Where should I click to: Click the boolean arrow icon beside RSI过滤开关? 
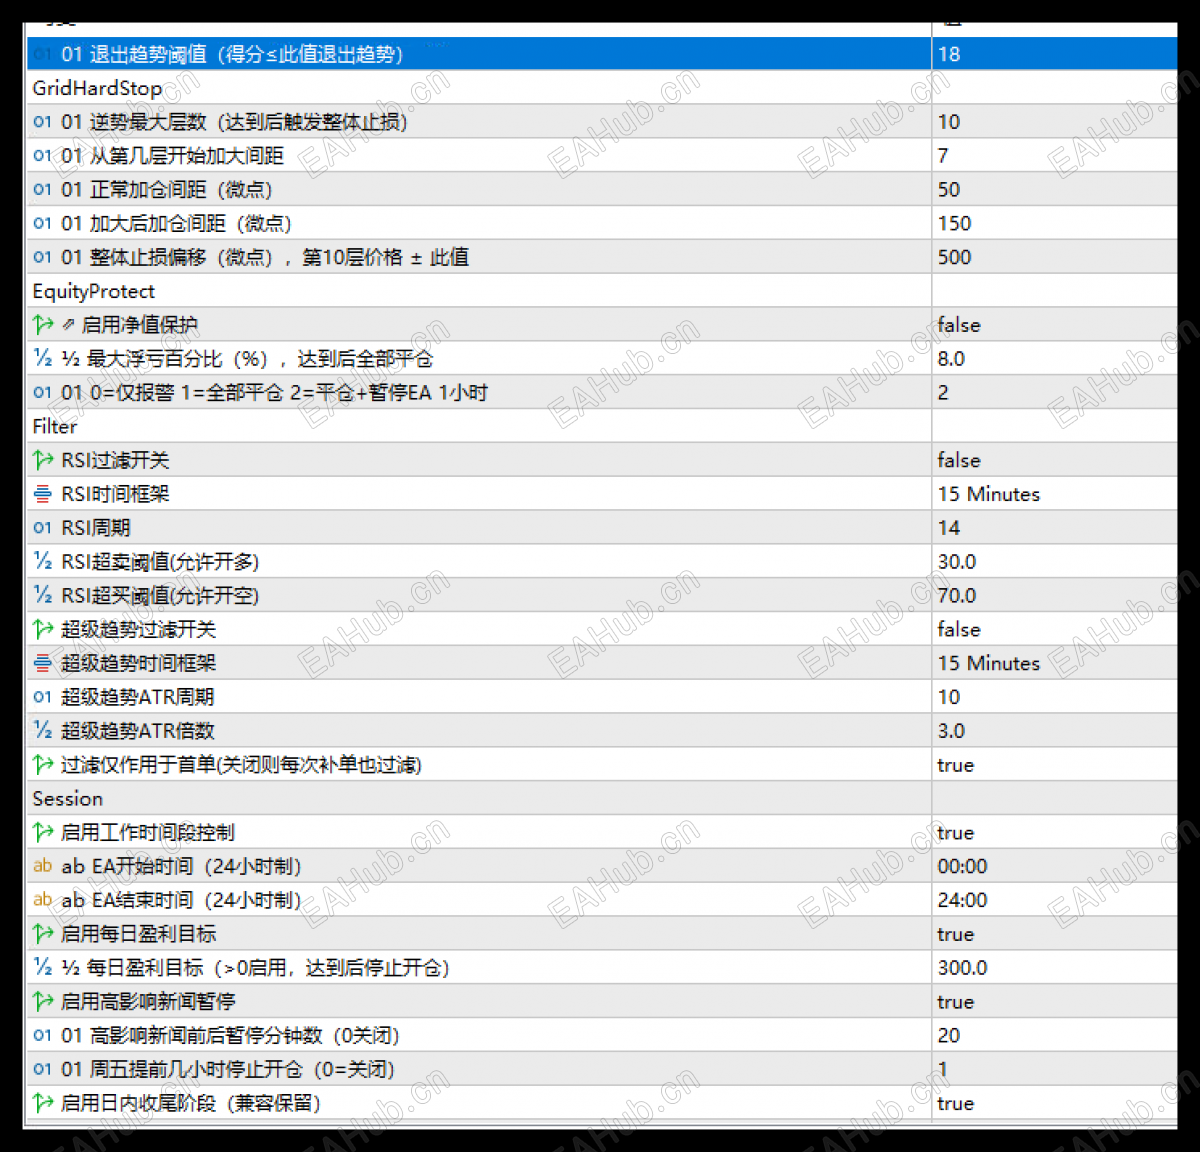42,460
